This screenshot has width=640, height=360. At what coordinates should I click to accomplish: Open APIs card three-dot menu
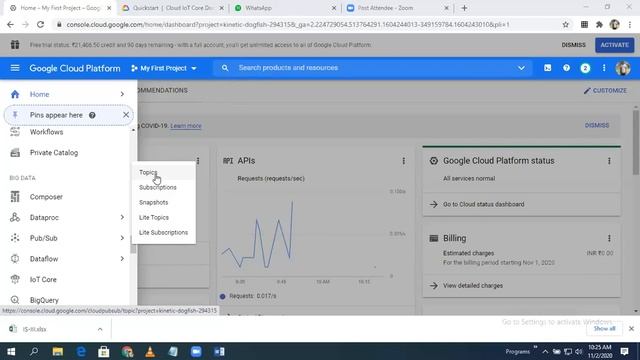[x=404, y=161]
